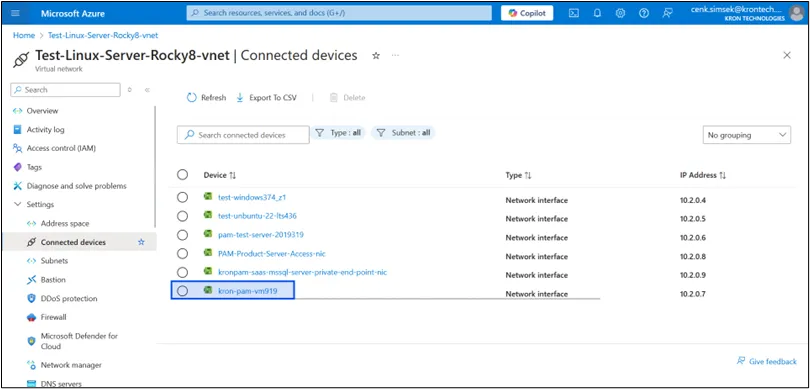The width and height of the screenshot is (810, 389).
Task: Go to Home breadcrumb
Action: coord(24,36)
